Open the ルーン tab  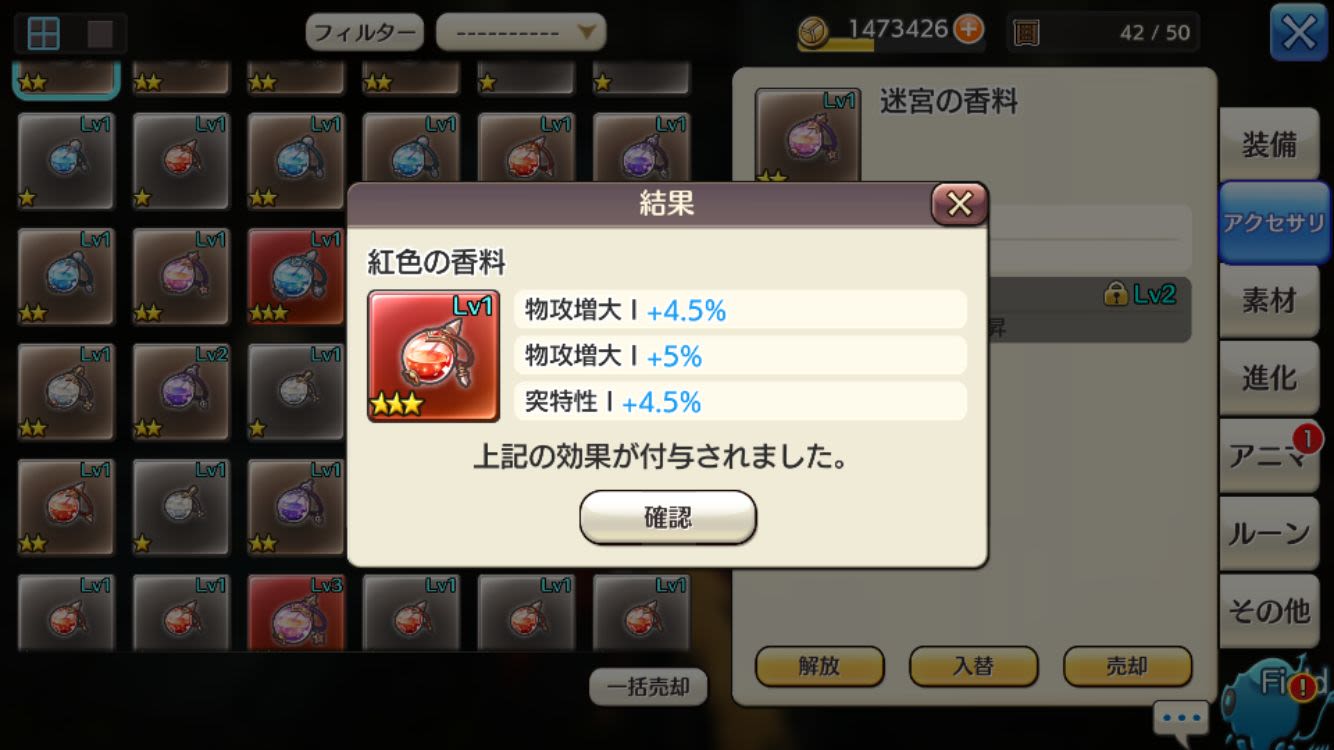(x=1269, y=533)
